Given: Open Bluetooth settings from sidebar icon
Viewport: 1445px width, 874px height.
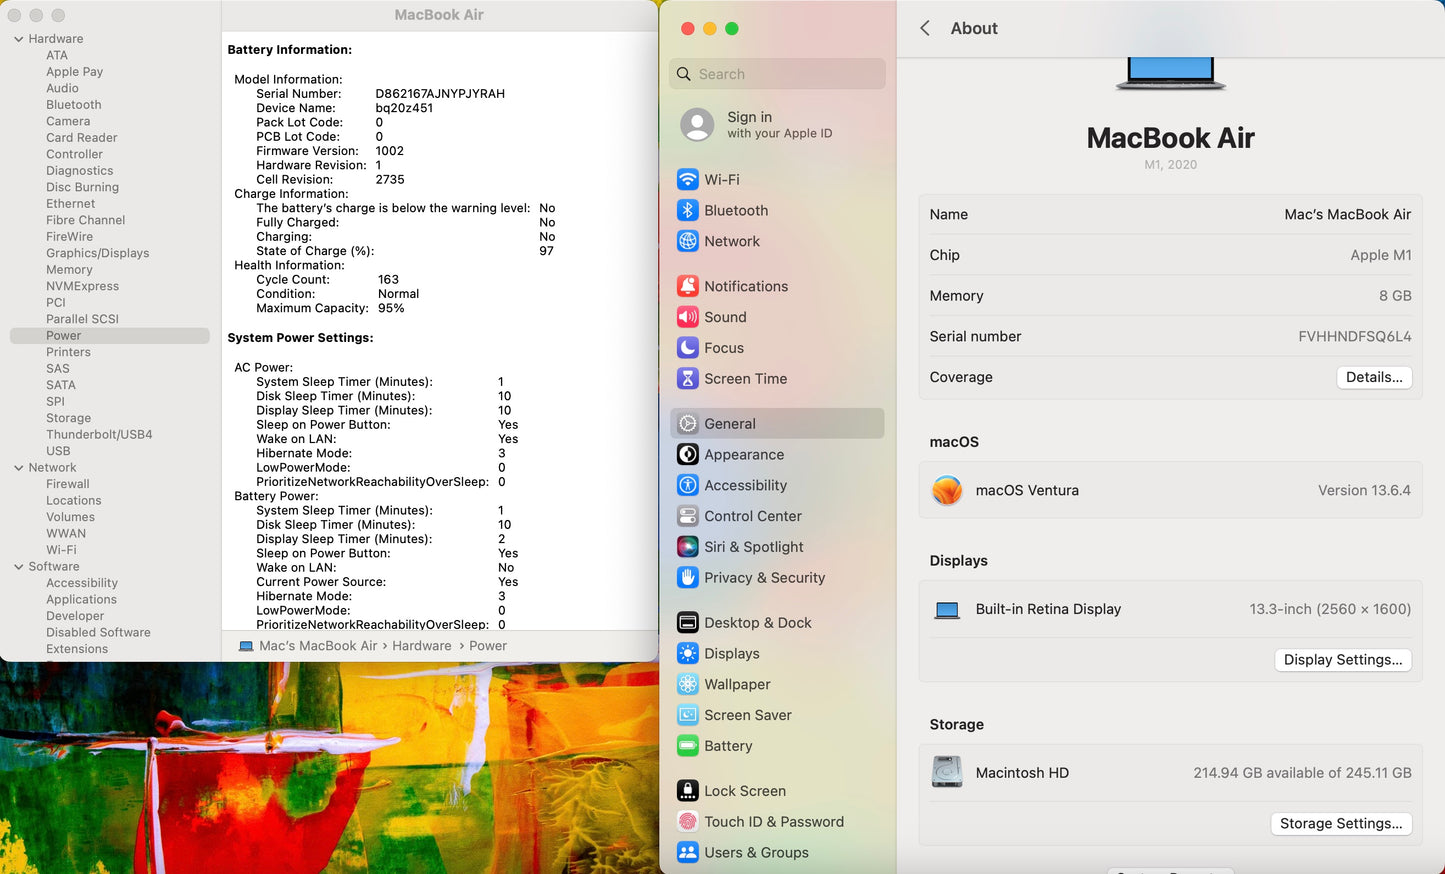Looking at the screenshot, I should click(x=688, y=211).
